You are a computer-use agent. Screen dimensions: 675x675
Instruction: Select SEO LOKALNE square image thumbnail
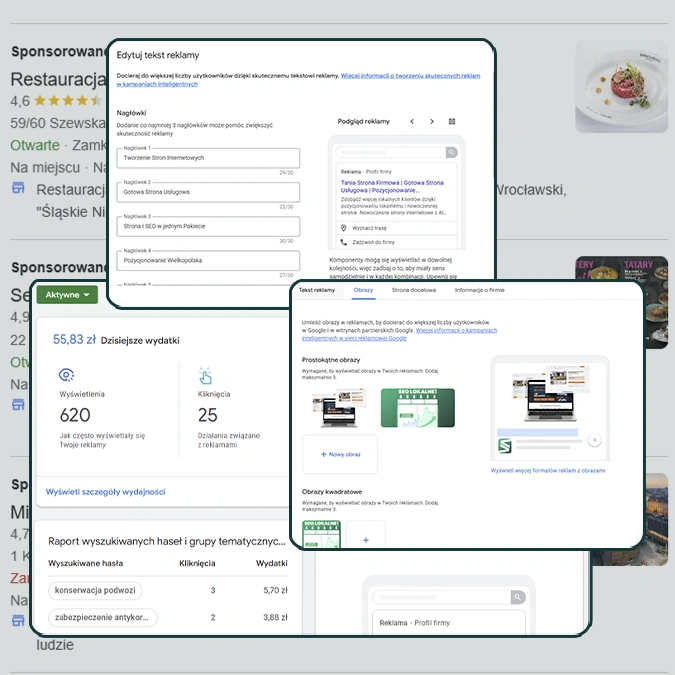click(321, 534)
